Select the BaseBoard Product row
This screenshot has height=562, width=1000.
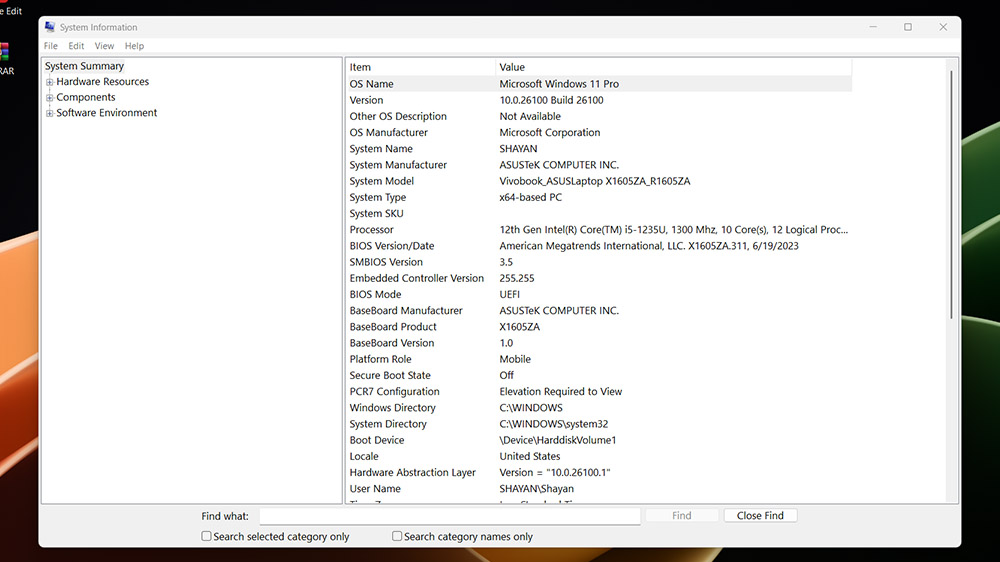(599, 327)
